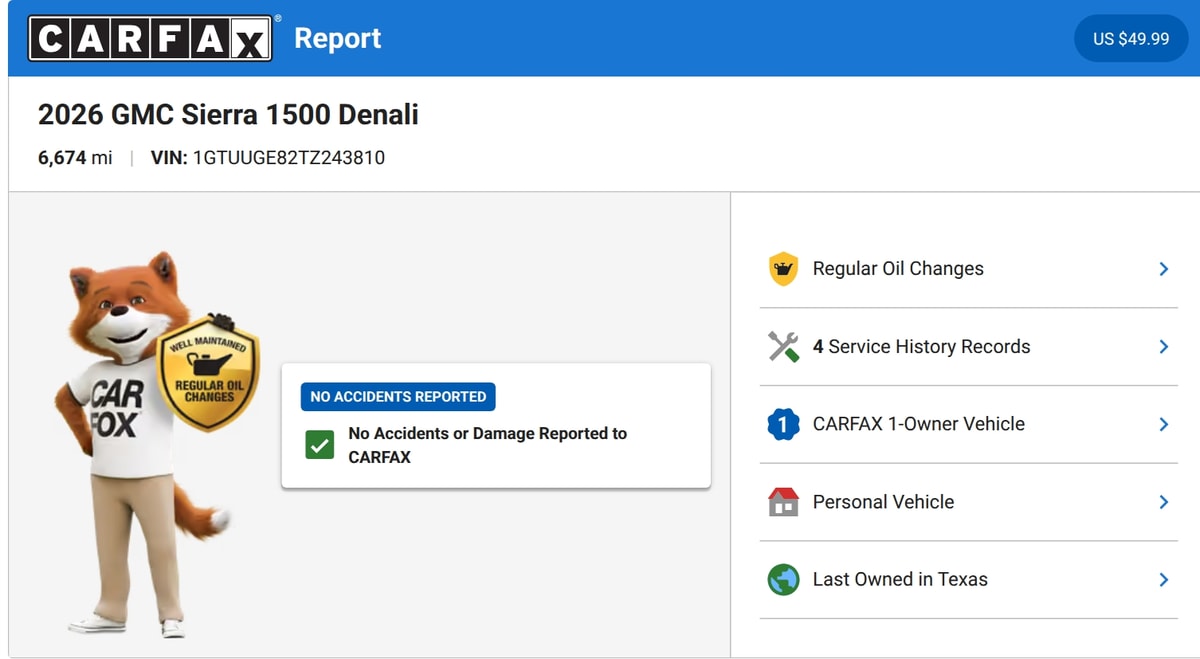Viewport: 1200px width, 659px height.
Task: Click the globe icon for Last Owned
Action: tap(783, 579)
